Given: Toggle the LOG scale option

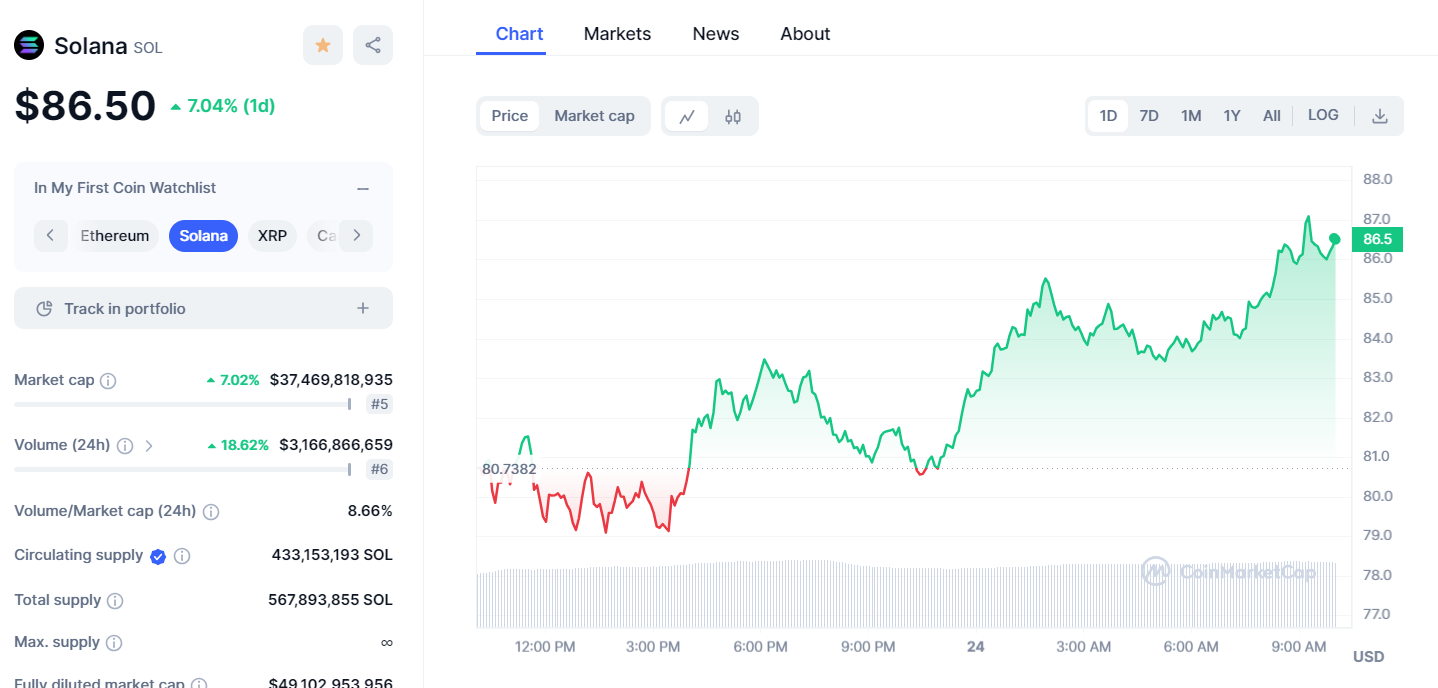Looking at the screenshot, I should [x=1323, y=115].
